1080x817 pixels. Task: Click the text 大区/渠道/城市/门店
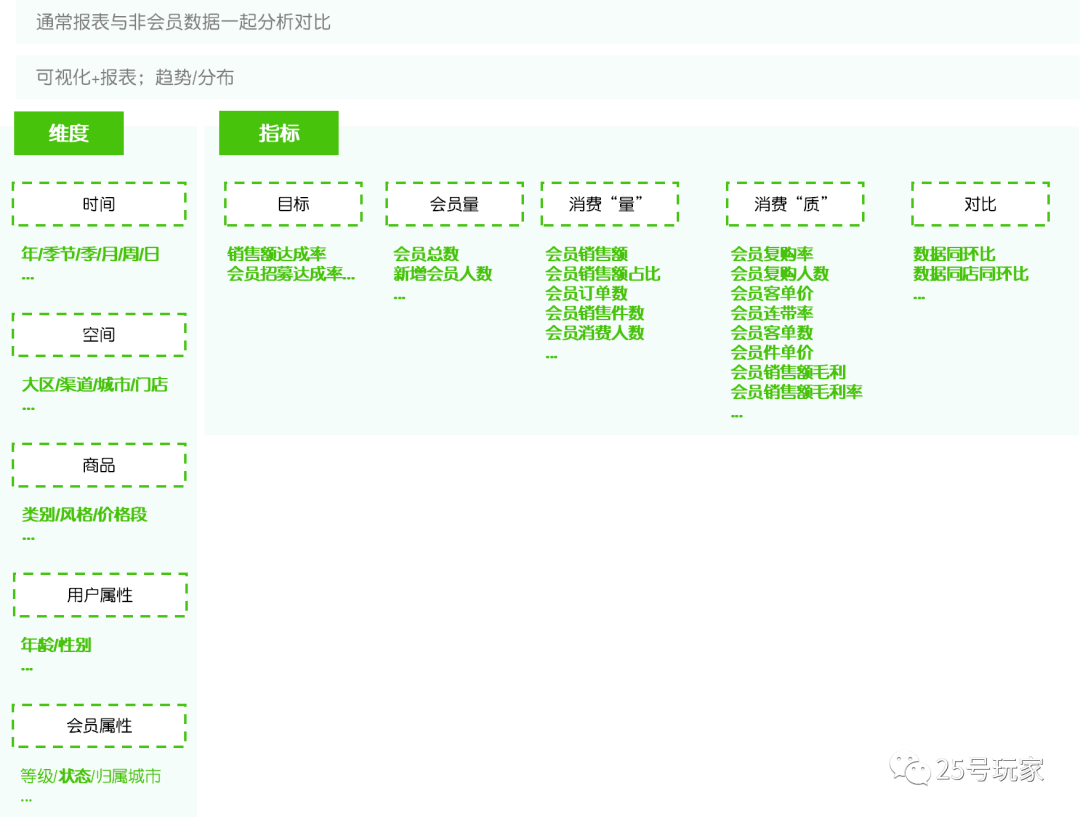[94, 384]
